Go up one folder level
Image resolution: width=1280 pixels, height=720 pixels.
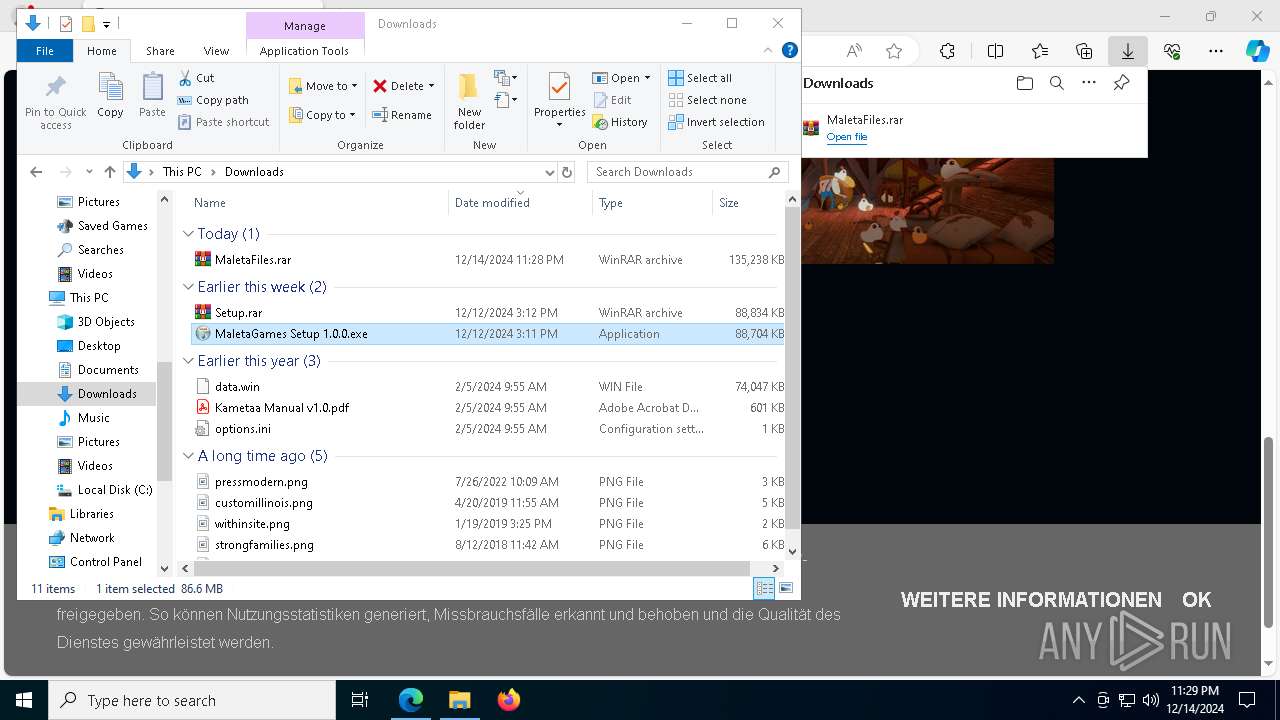(110, 172)
